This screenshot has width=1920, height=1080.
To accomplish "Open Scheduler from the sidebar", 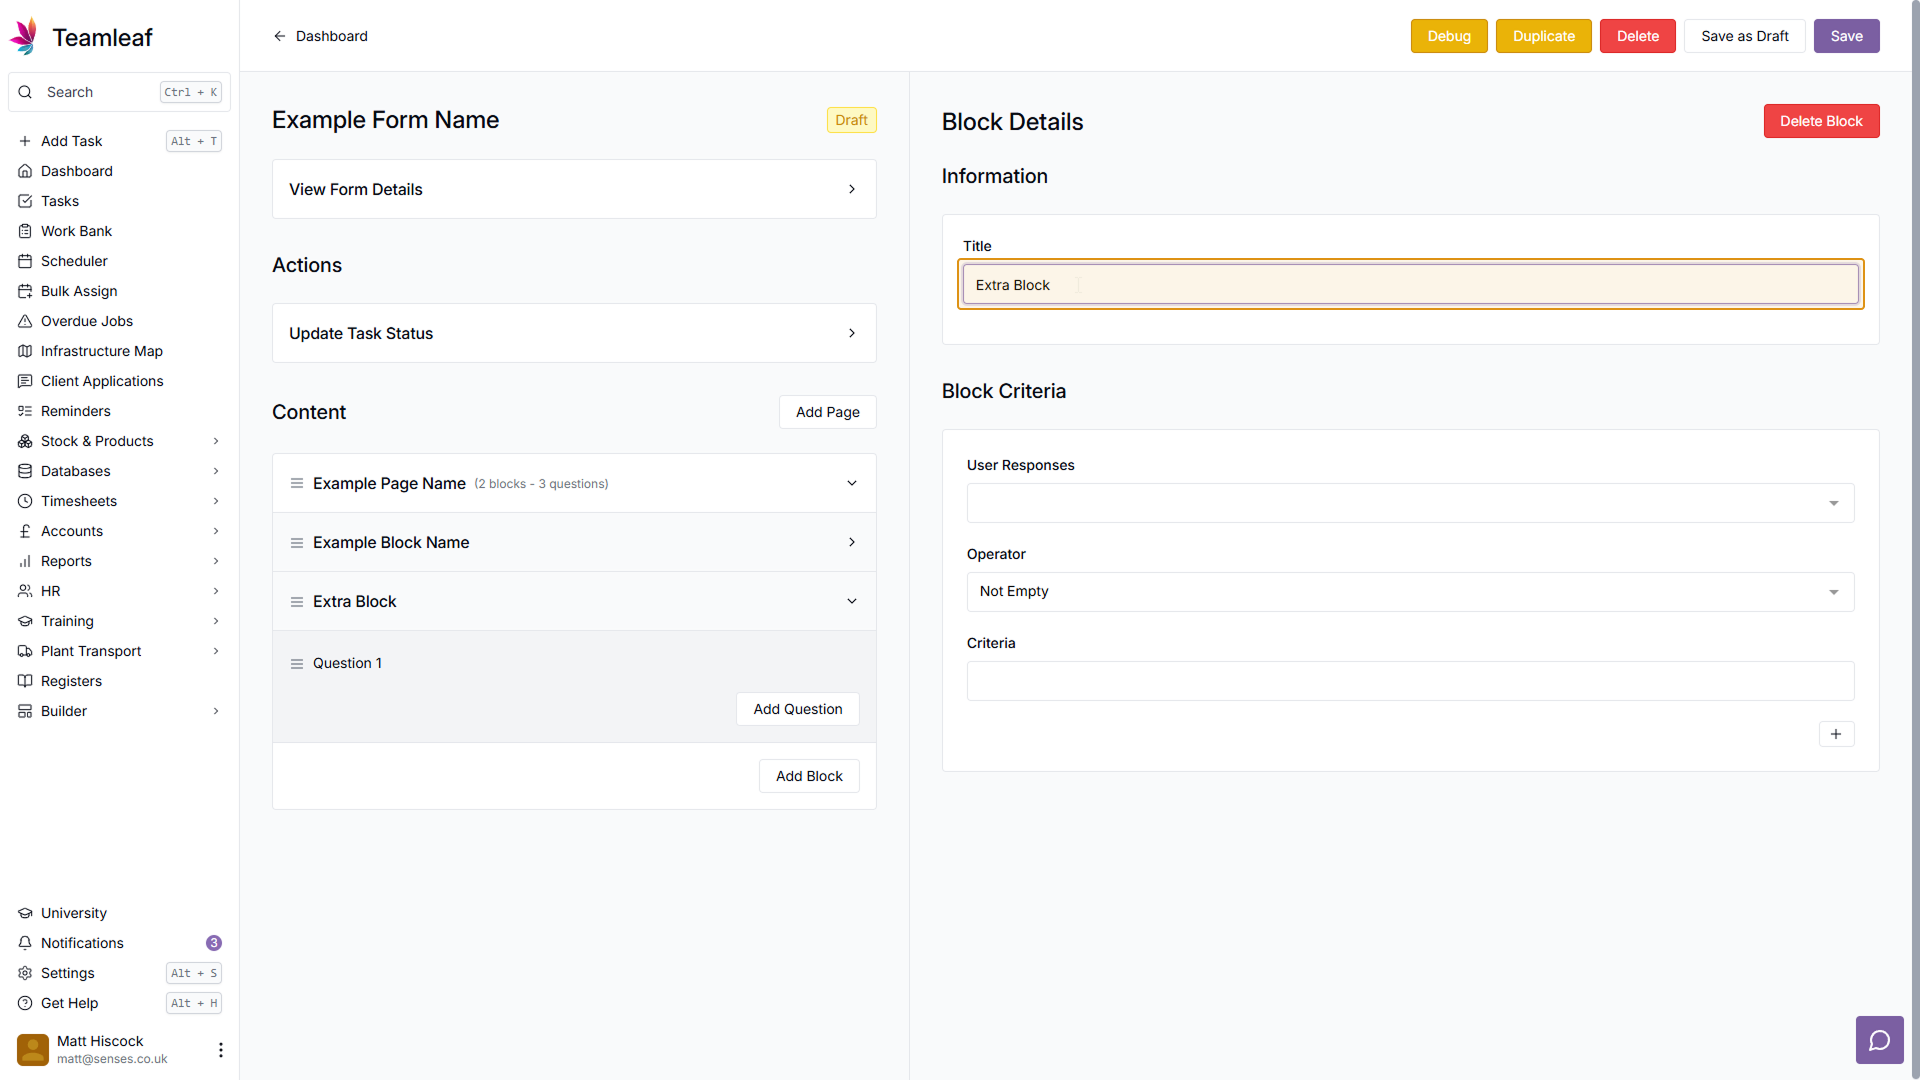I will click(74, 261).
